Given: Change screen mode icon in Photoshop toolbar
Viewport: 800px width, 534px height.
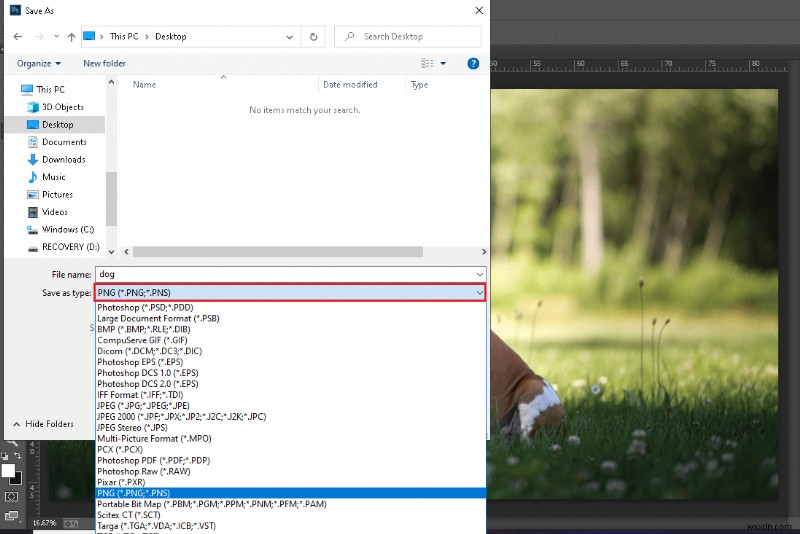Looking at the screenshot, I should [x=11, y=515].
